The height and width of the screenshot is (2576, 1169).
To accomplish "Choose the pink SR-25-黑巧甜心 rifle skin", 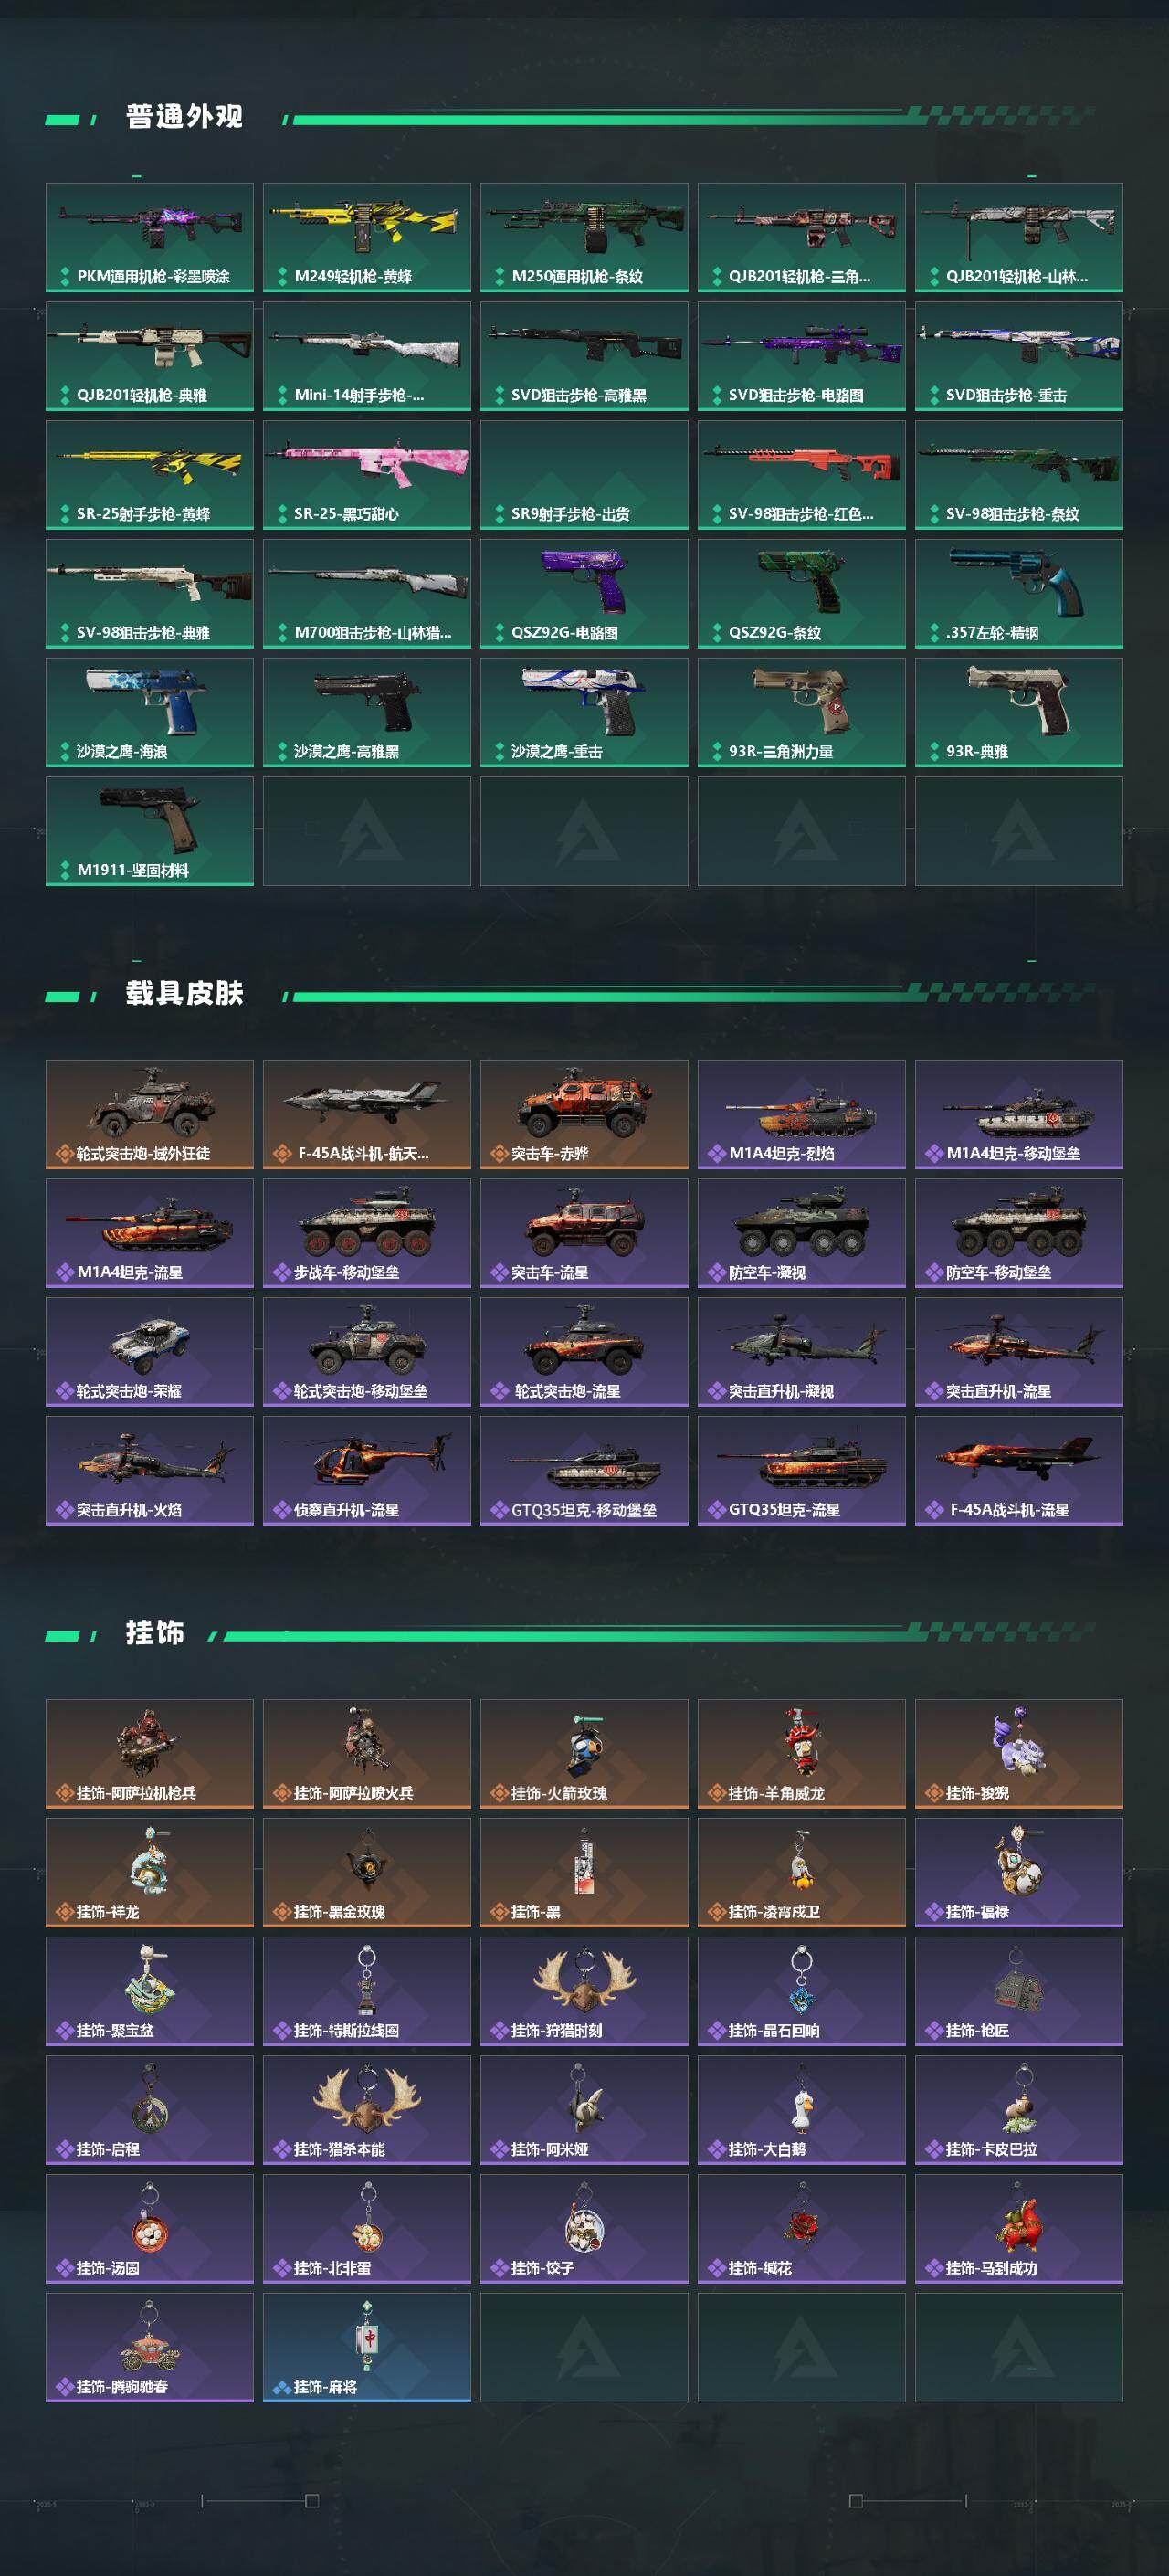I will [367, 475].
